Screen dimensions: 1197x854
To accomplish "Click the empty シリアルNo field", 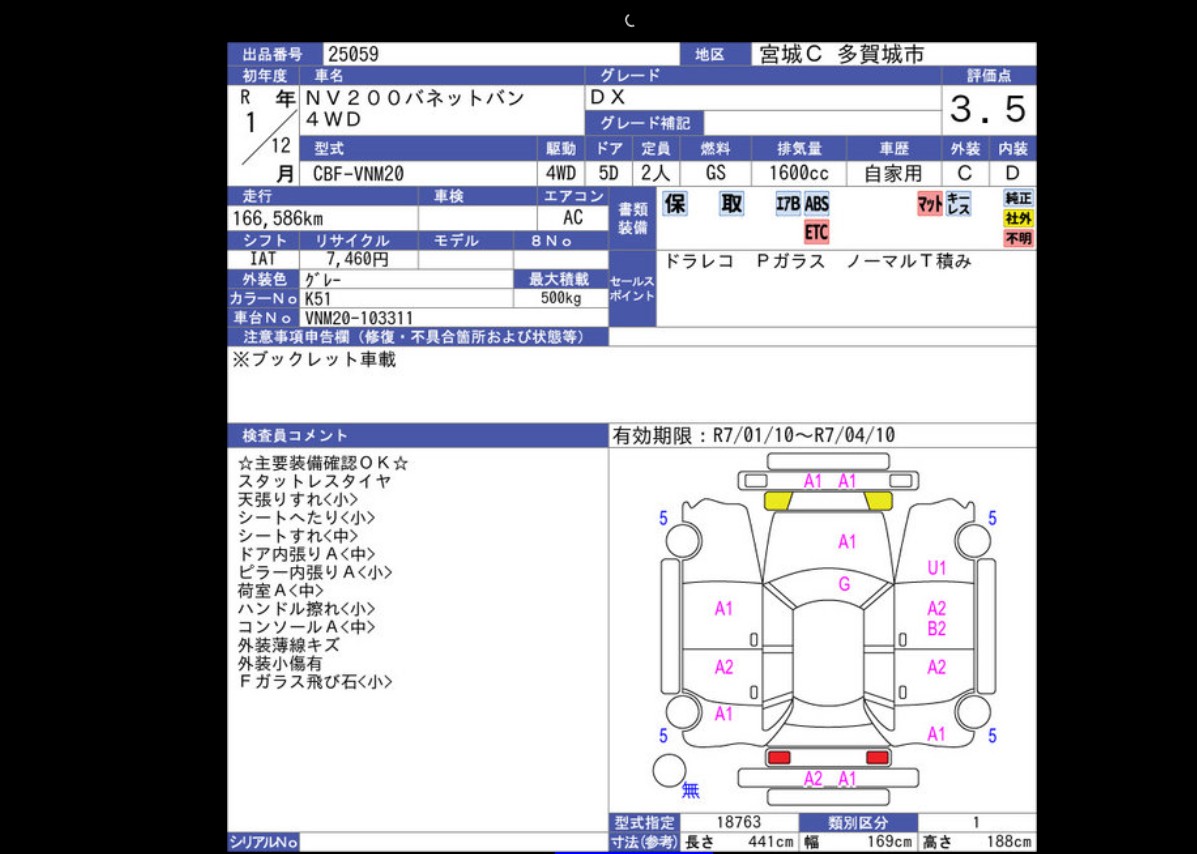I will coord(454,843).
